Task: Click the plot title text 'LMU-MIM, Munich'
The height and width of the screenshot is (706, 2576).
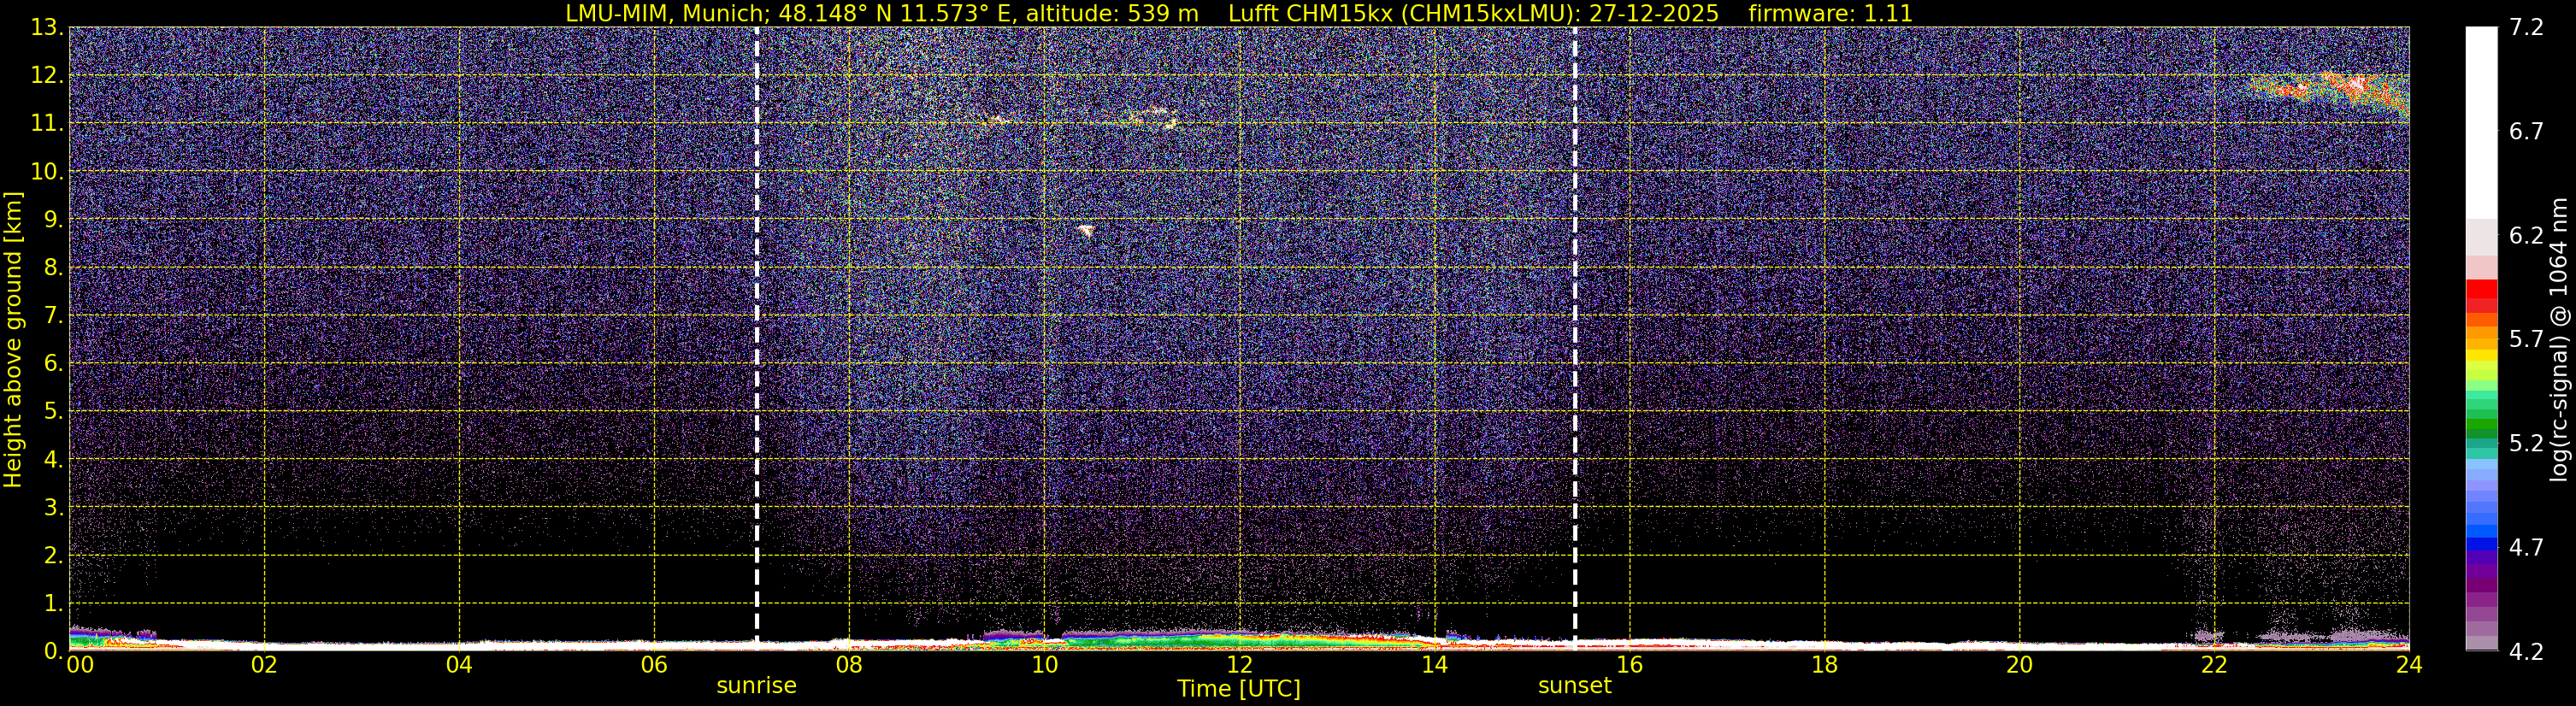Action: (x=665, y=14)
